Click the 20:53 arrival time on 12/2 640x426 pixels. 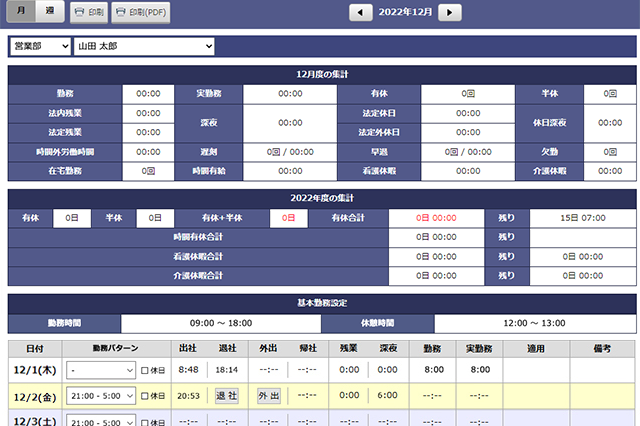pos(187,395)
